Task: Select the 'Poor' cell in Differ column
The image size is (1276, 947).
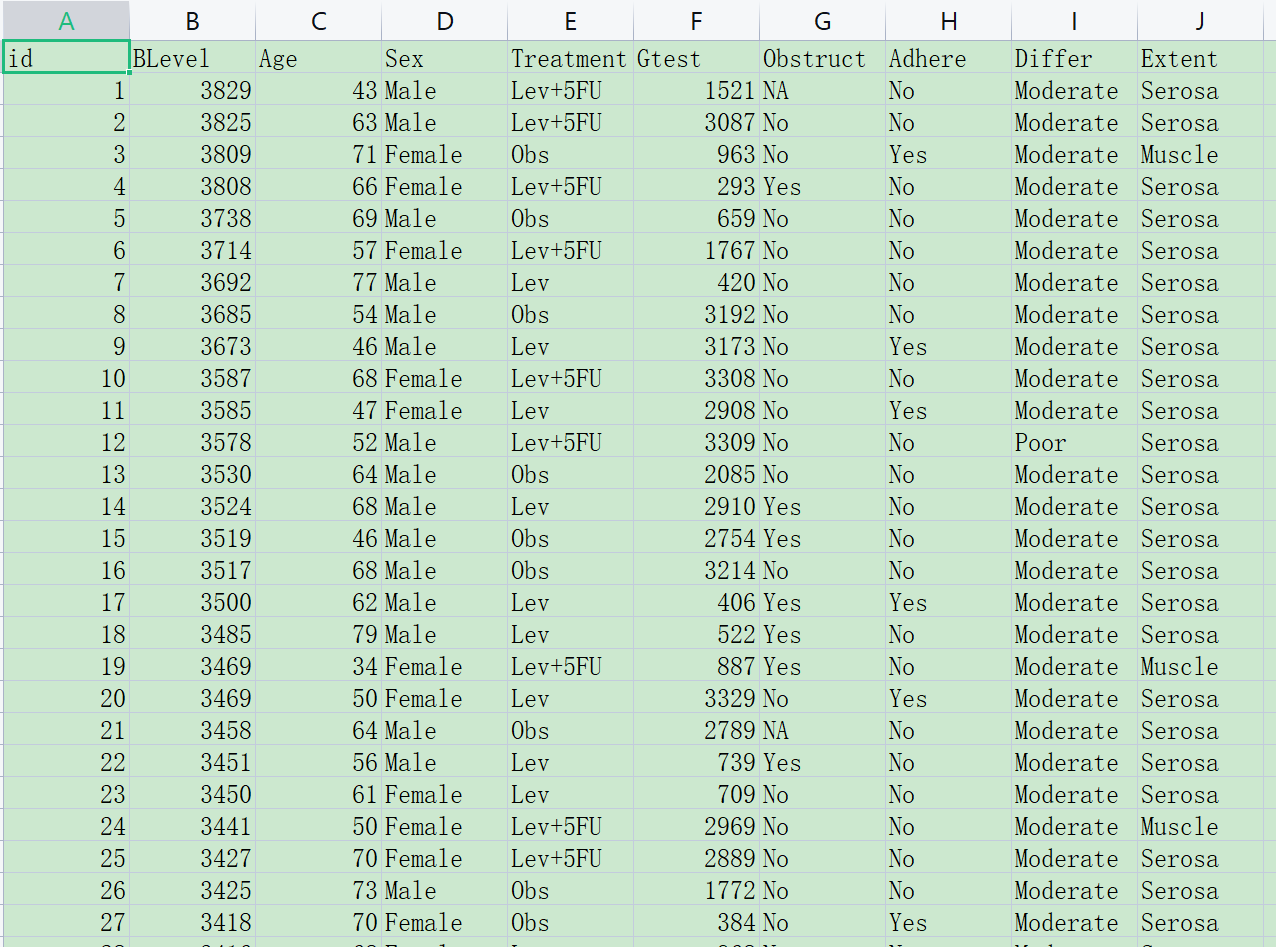Action: [x=1074, y=443]
